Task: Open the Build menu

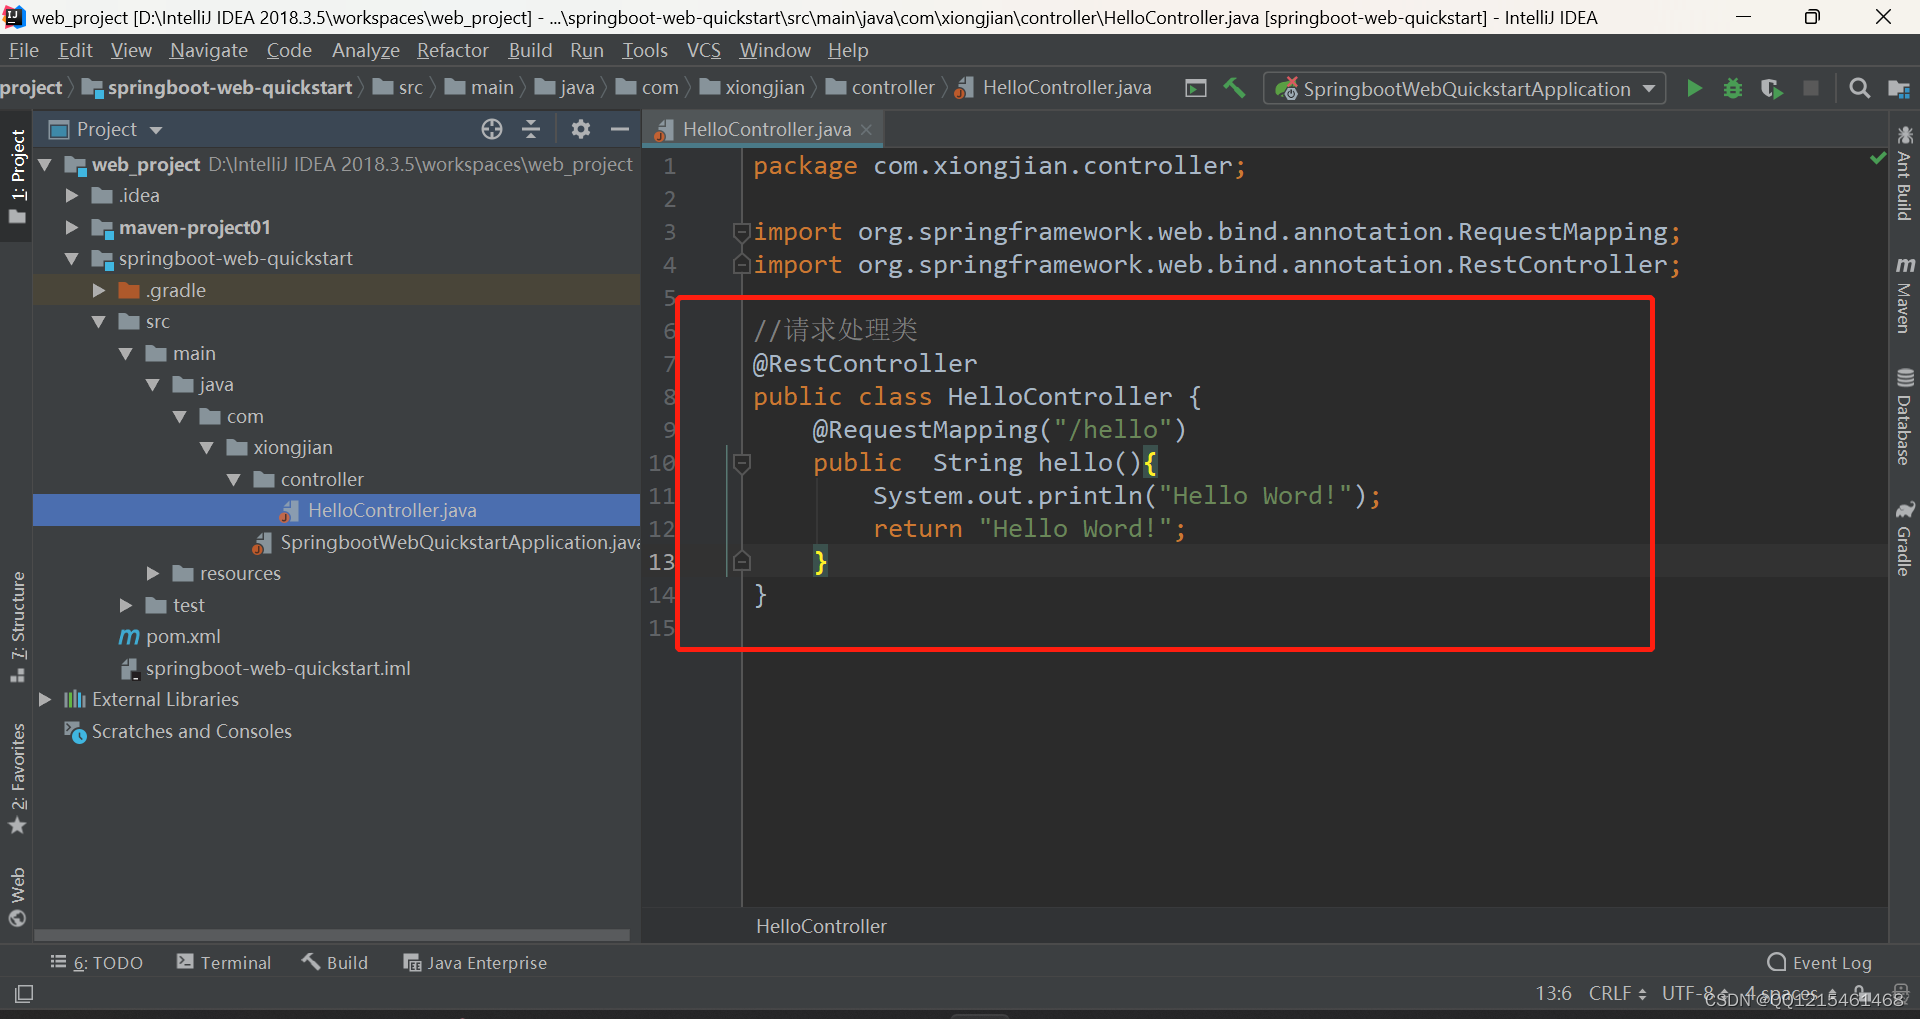Action: tap(530, 50)
